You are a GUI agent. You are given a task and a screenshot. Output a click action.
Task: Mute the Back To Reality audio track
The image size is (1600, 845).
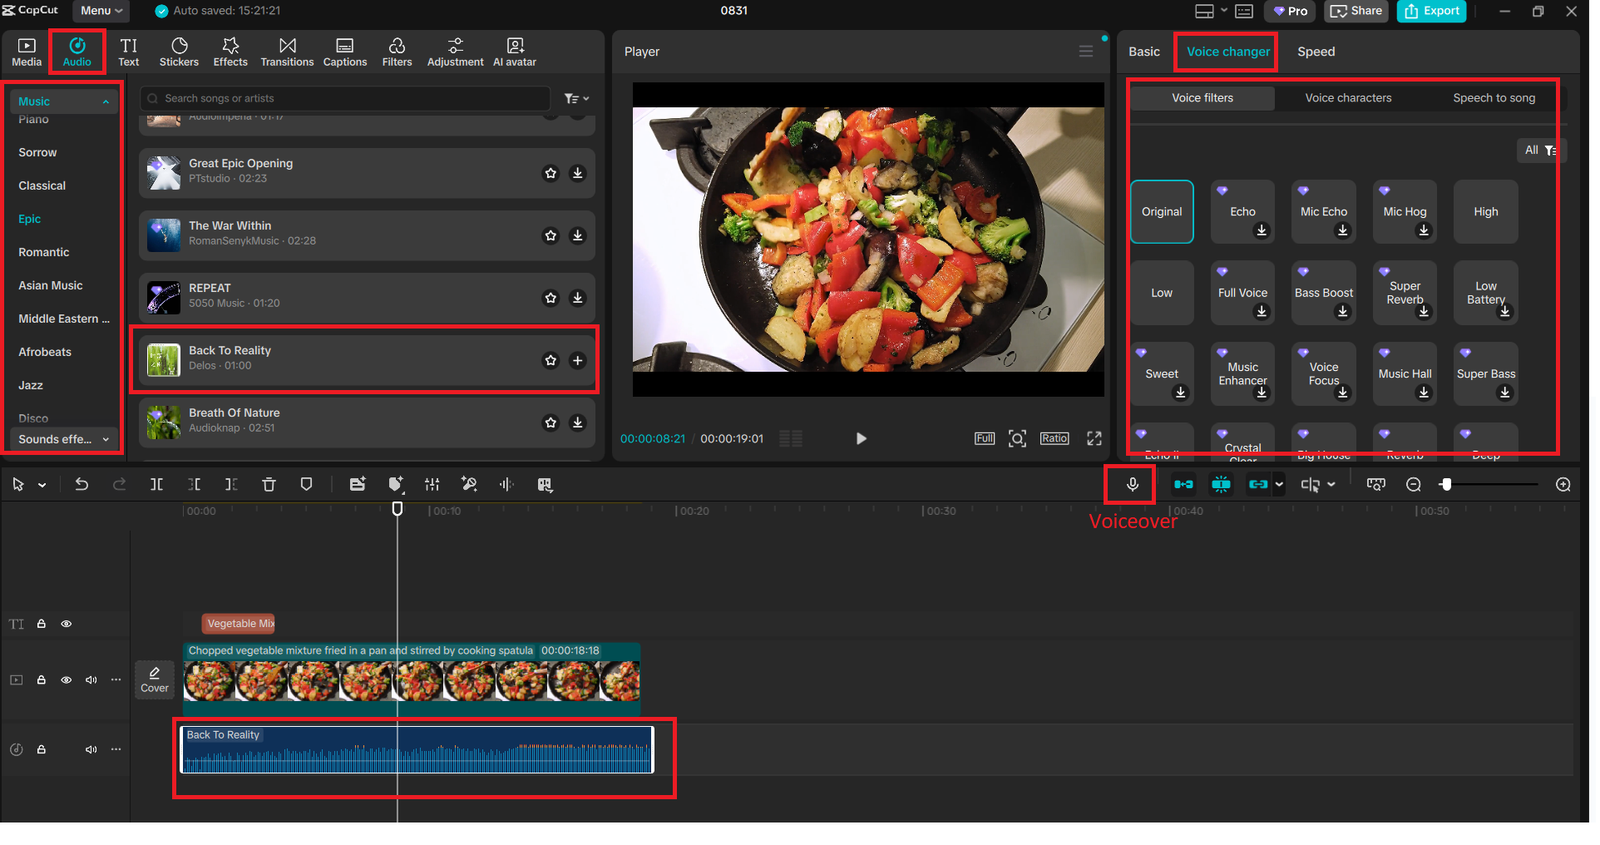pyautogui.click(x=91, y=749)
